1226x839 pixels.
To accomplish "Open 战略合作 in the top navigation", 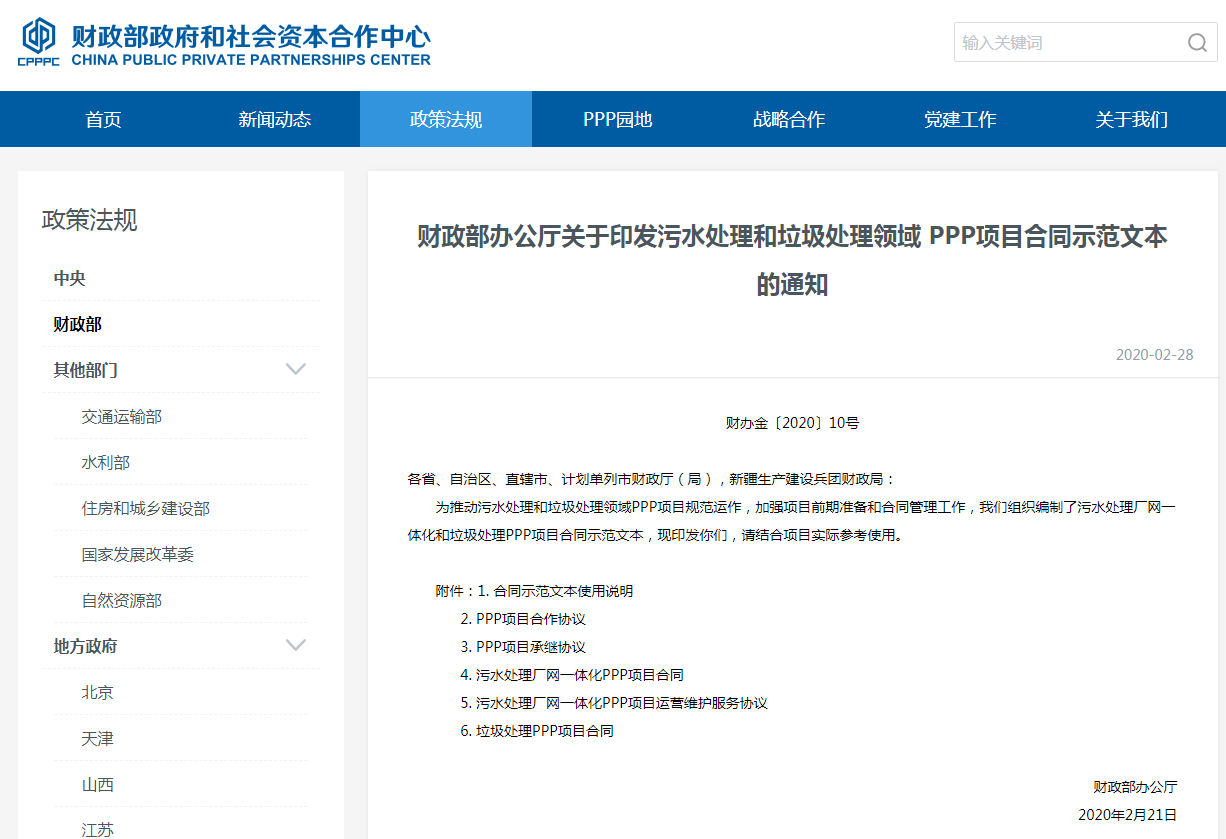I will (789, 120).
